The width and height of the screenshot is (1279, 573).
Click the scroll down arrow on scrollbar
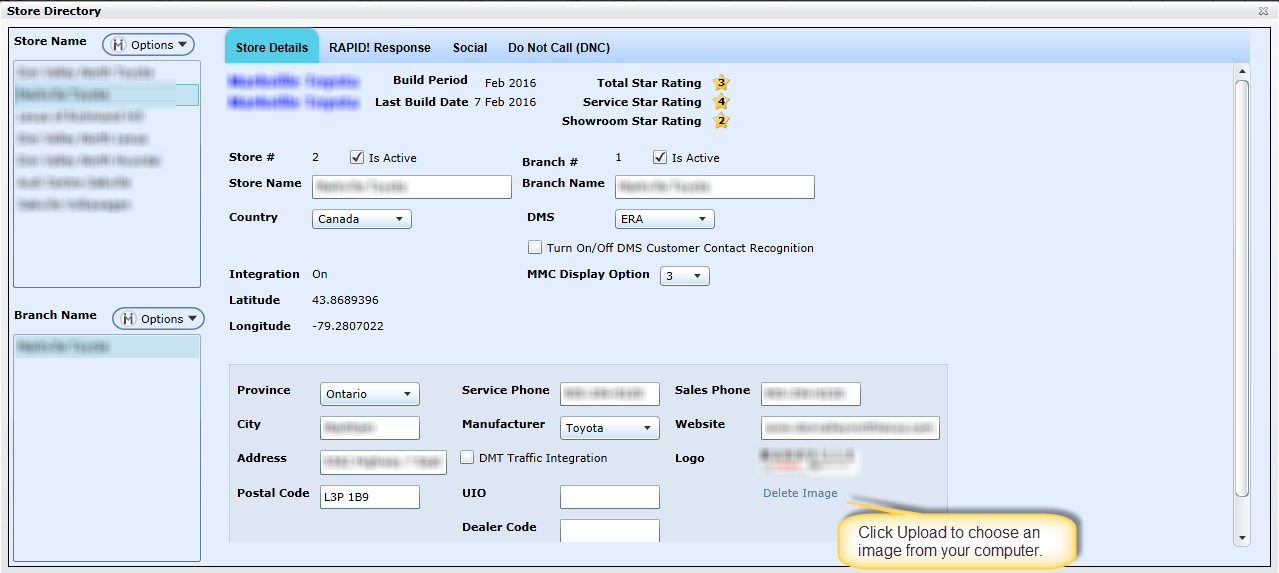click(1242, 538)
